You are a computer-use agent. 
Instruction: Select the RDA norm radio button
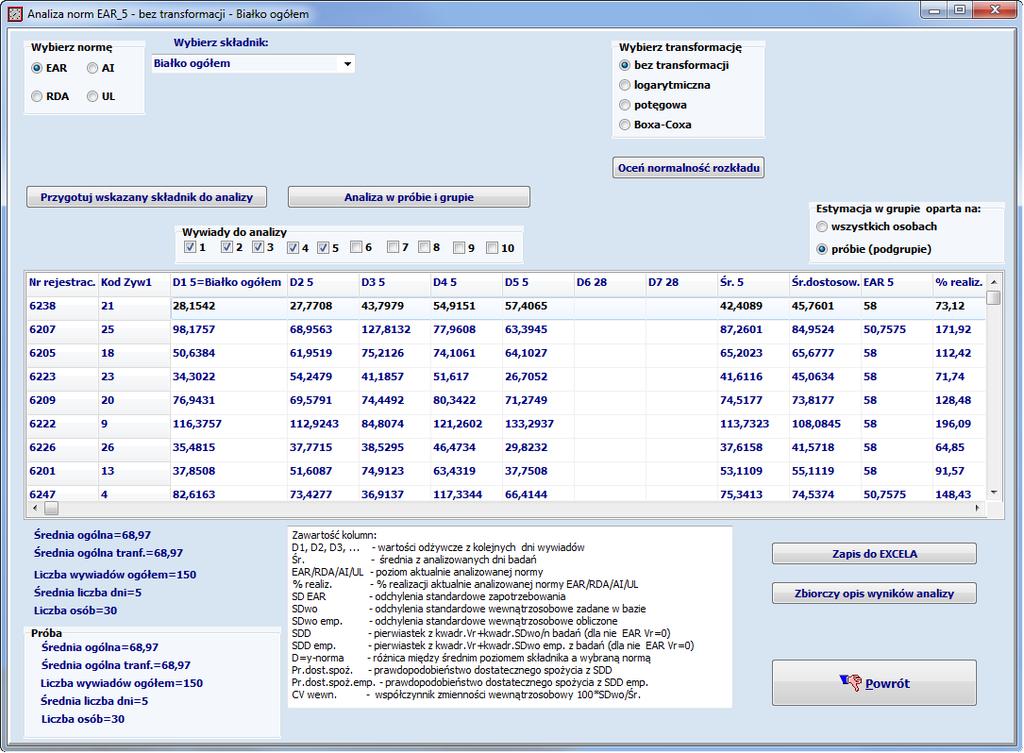(37, 97)
